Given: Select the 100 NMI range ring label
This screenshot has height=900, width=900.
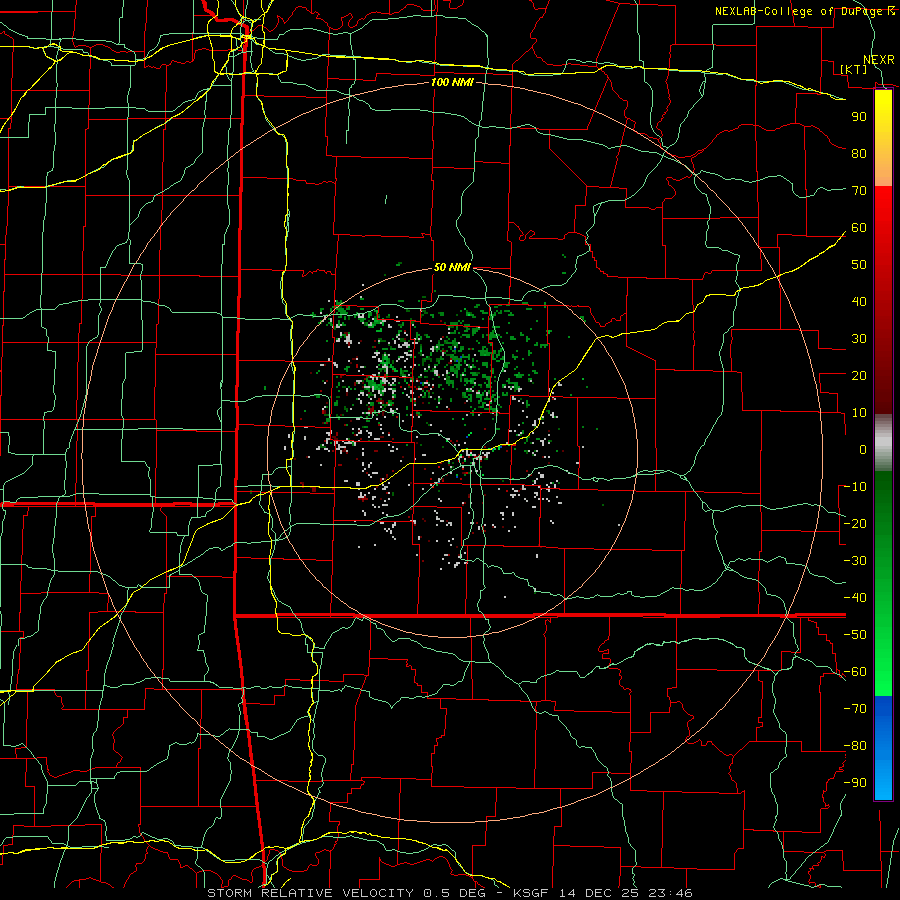Looking at the screenshot, I should 452,82.
